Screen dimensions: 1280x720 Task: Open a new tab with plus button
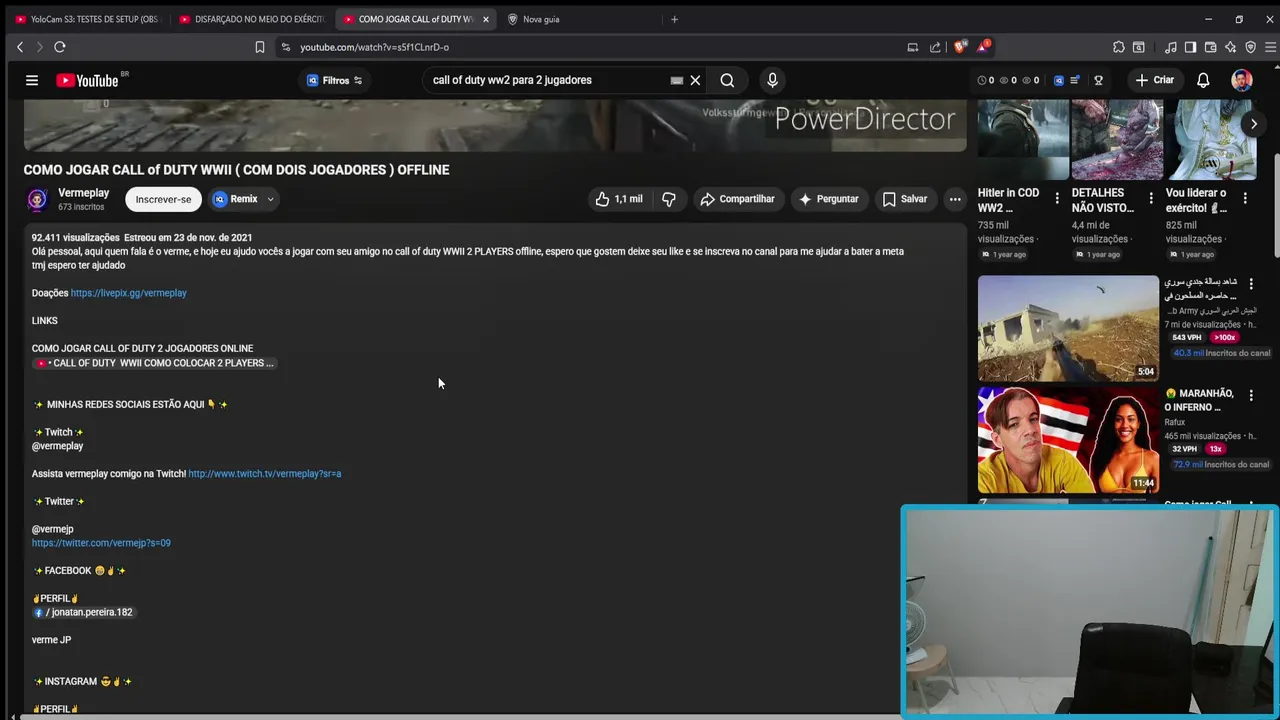(674, 19)
